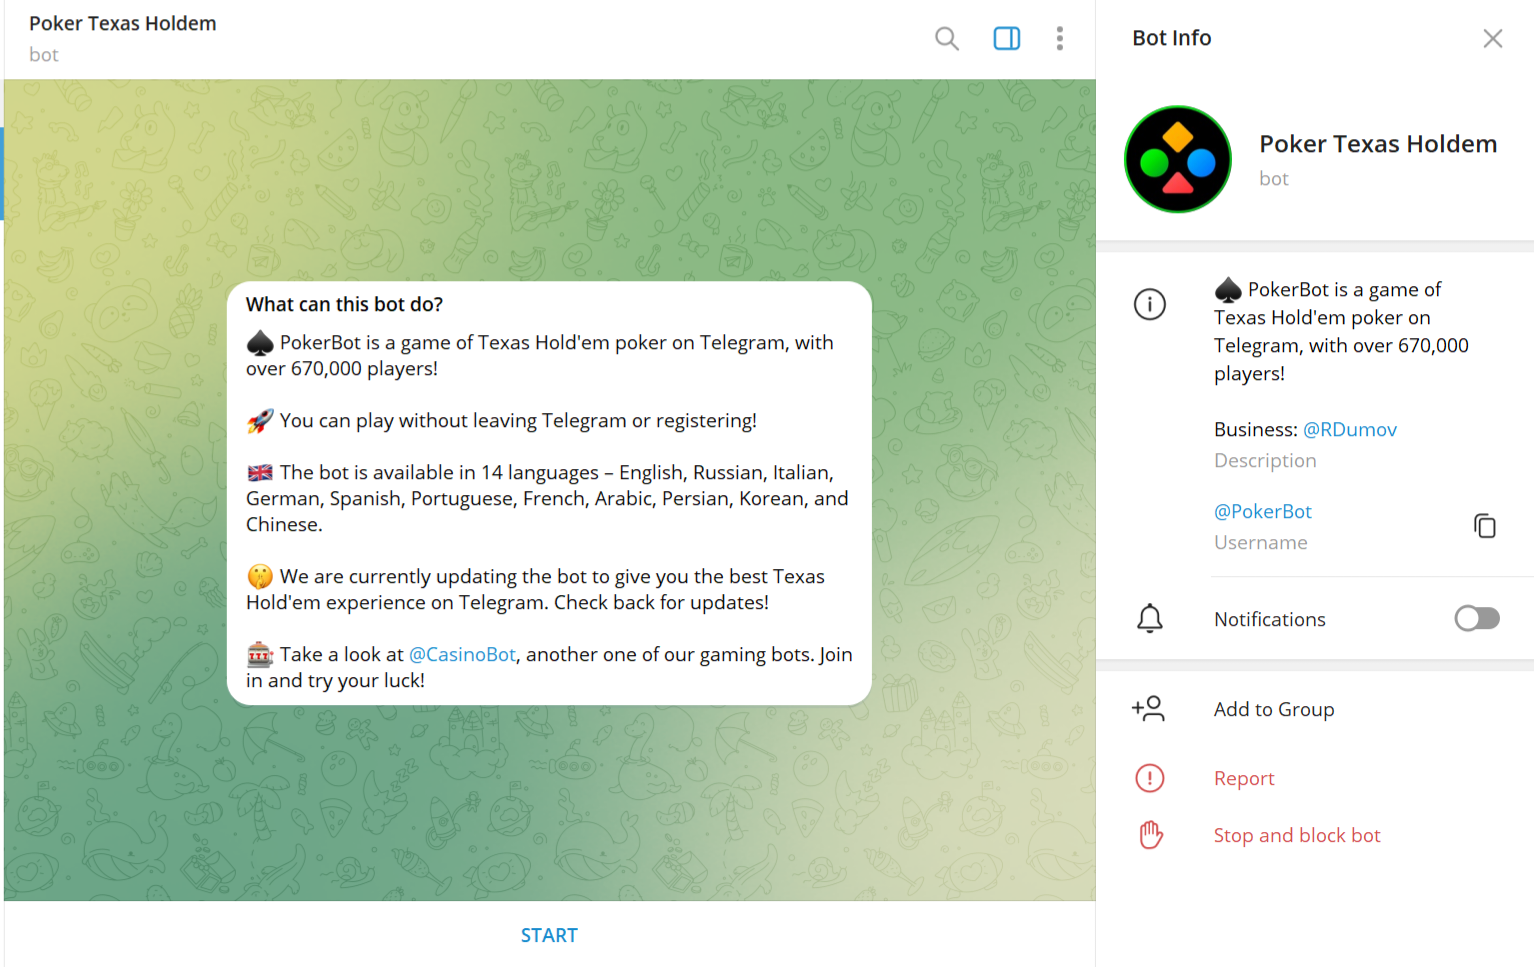Open the three-dot more options menu

coord(1060,39)
